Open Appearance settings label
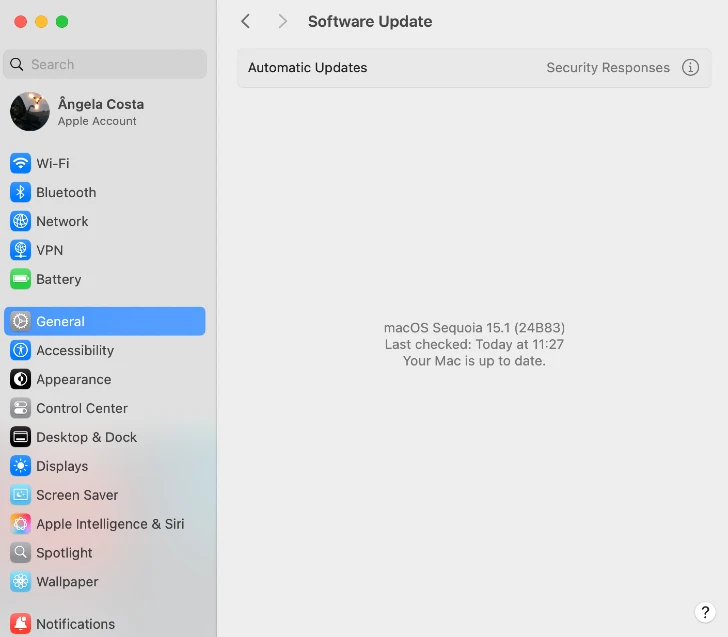The height and width of the screenshot is (637, 728). click(74, 379)
